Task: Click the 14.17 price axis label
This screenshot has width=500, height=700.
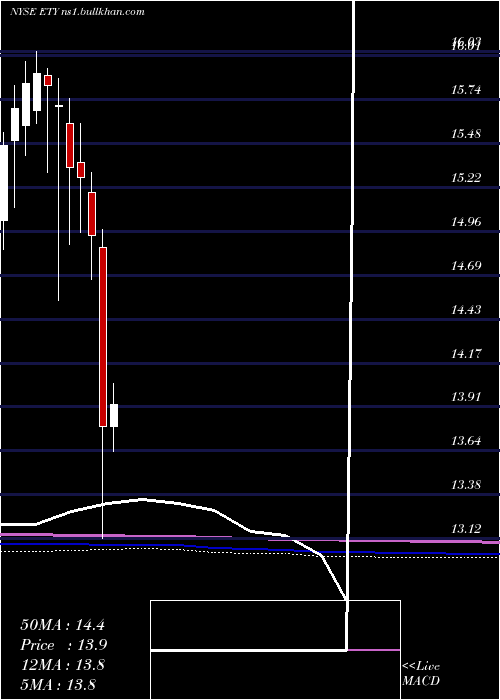Action: click(x=466, y=354)
